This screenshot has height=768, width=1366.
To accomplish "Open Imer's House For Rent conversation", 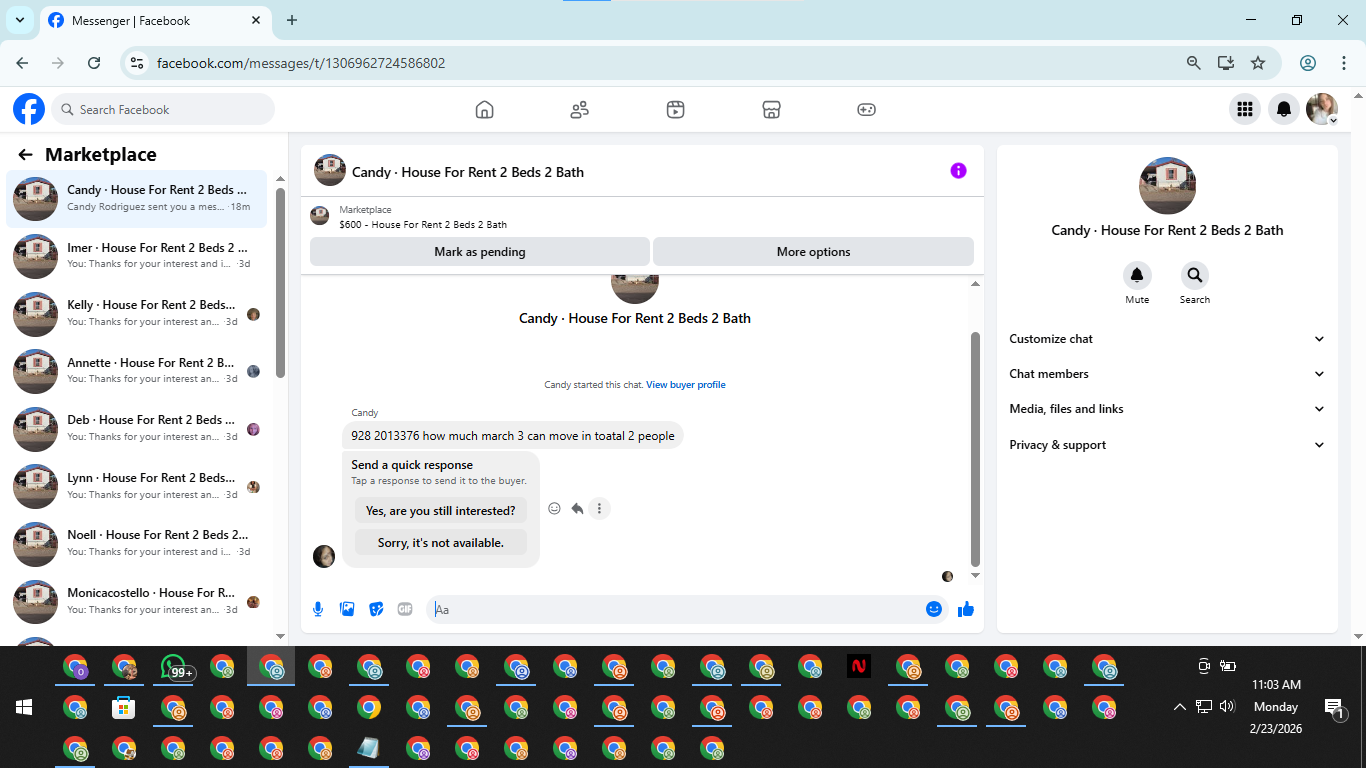I will click(137, 256).
